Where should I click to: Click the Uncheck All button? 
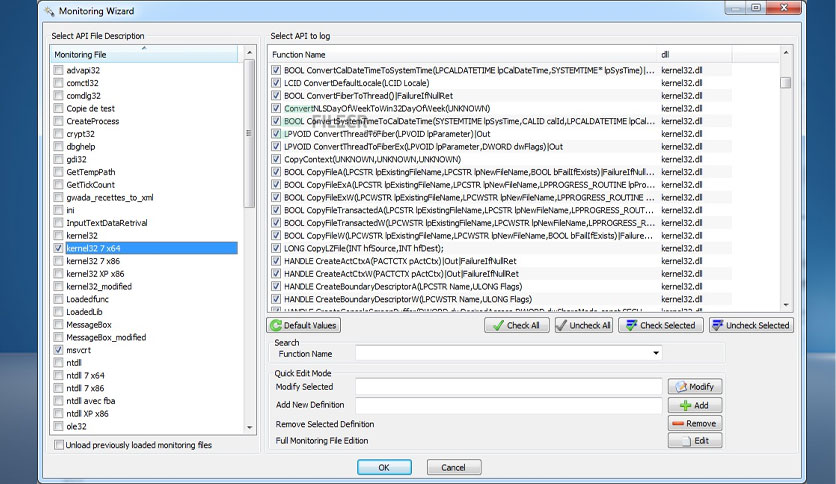tap(584, 325)
